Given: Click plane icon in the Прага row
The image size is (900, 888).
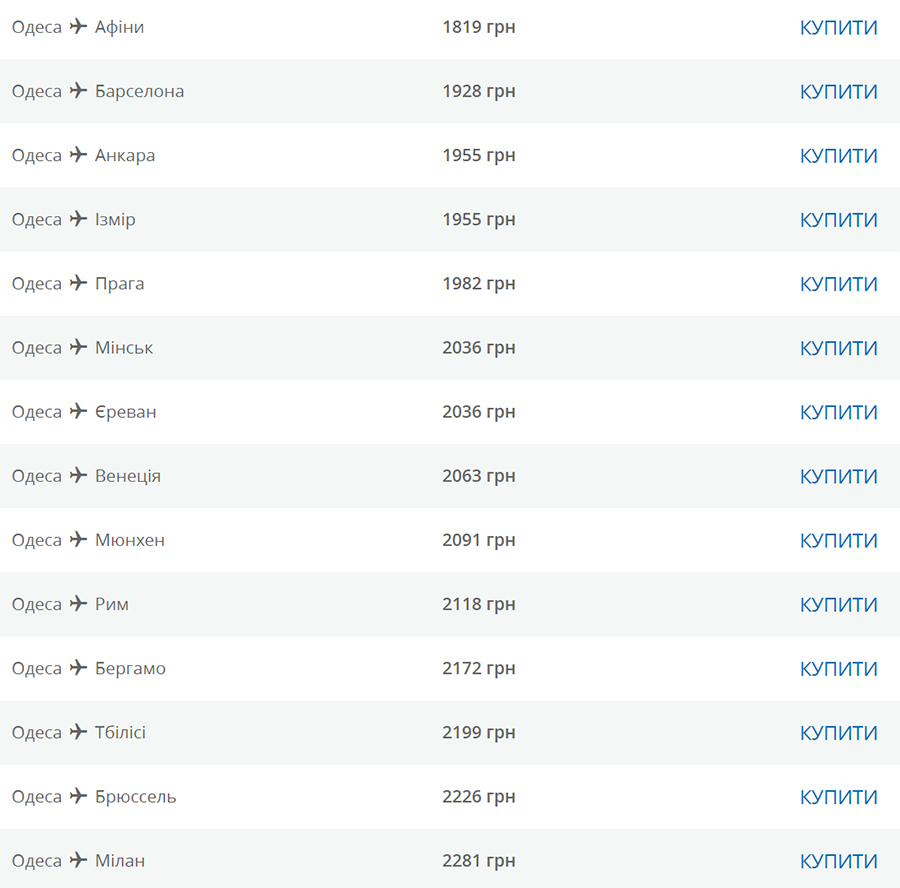Looking at the screenshot, I should pos(78,283).
